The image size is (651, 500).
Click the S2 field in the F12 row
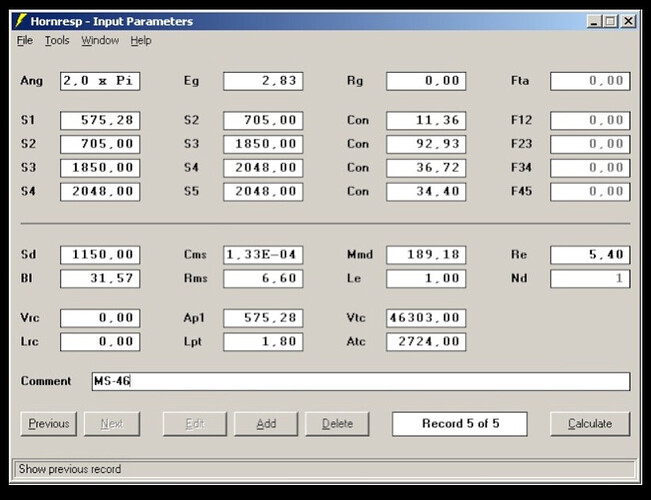tap(263, 120)
